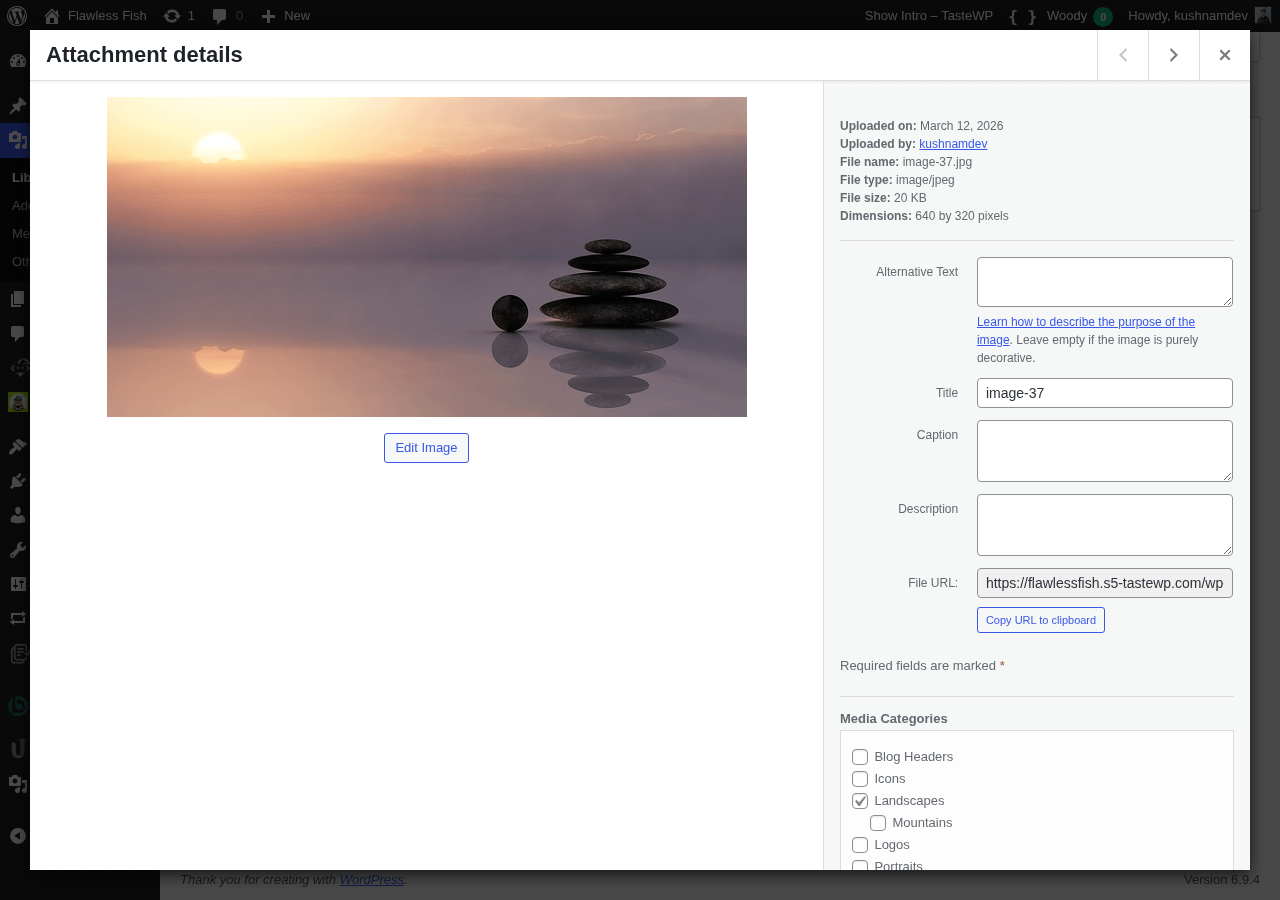Screen dimensions: 1280x900
Task: Copy the file URL to clipboard
Action: click(1040, 620)
